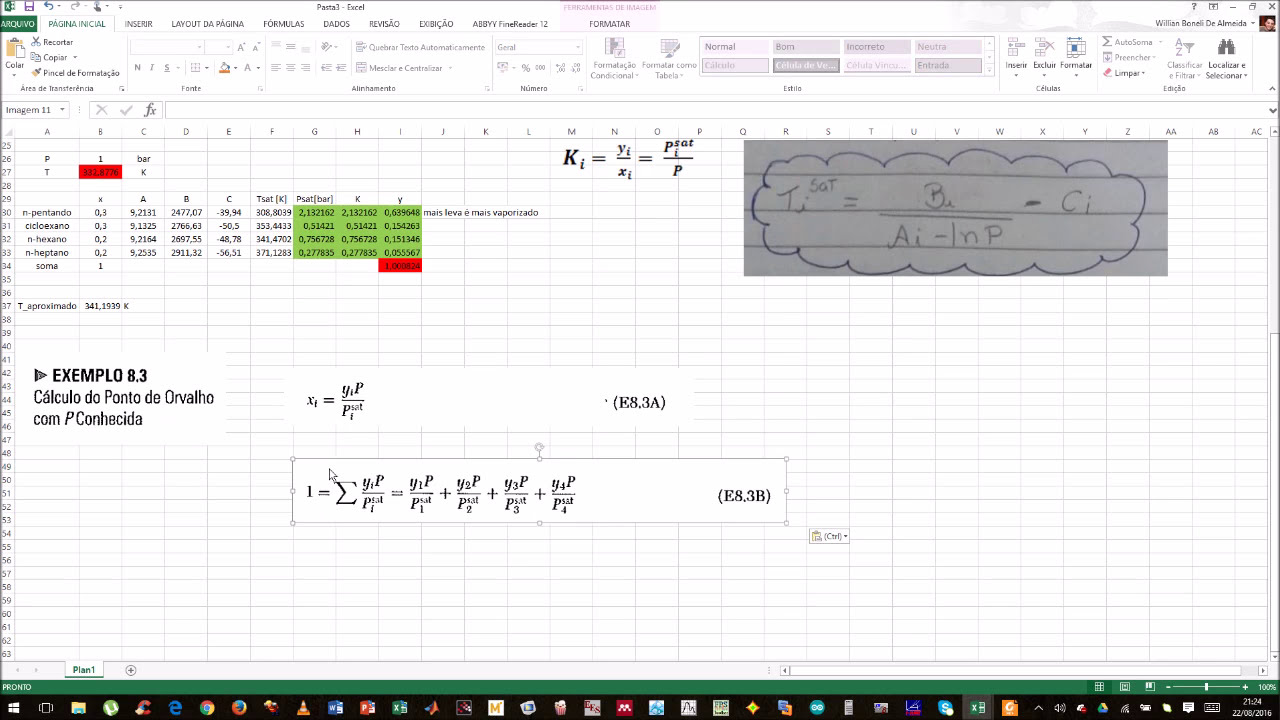
Task: Open the Paste Options (Ctrl) smart tag
Action: (830, 536)
